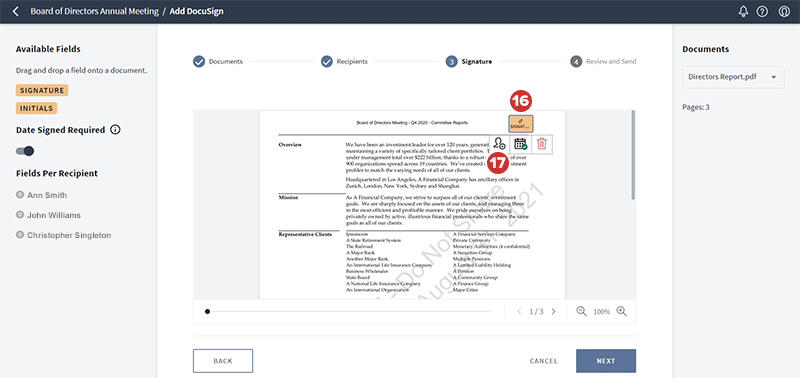The image size is (800, 378).
Task: Select the John Williams recipient
Action: tap(48, 215)
